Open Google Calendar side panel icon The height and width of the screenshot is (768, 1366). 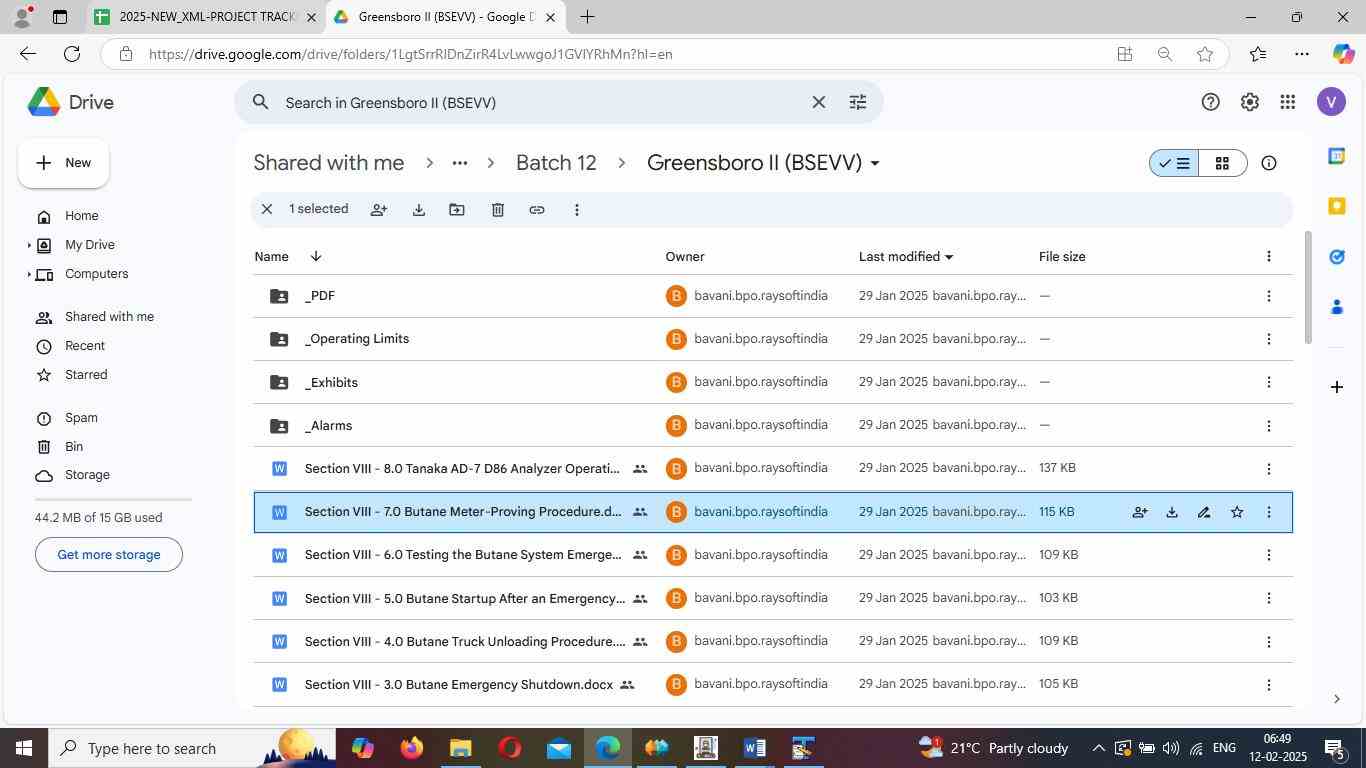1336,156
